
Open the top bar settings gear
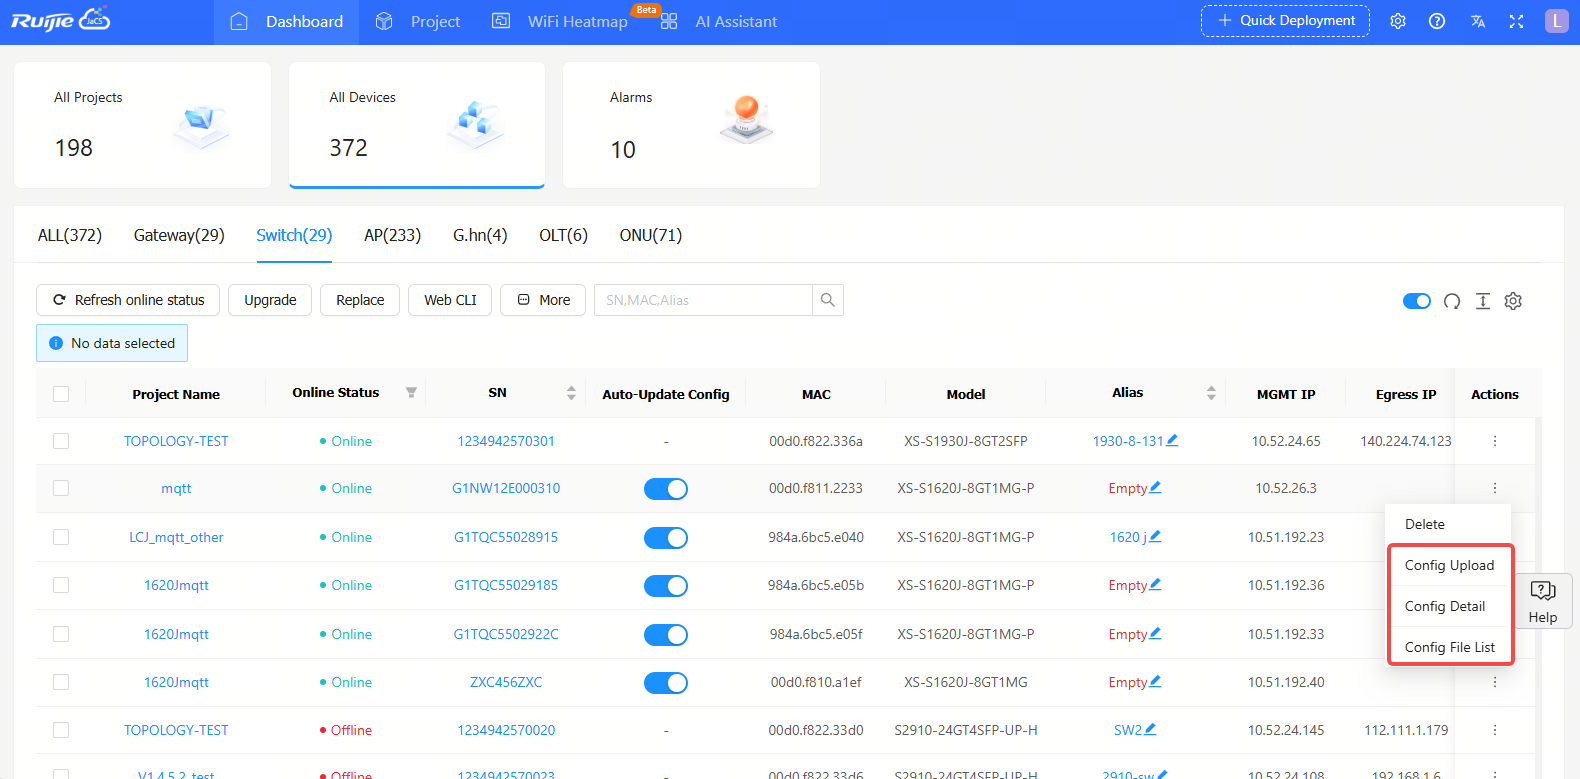pos(1398,21)
